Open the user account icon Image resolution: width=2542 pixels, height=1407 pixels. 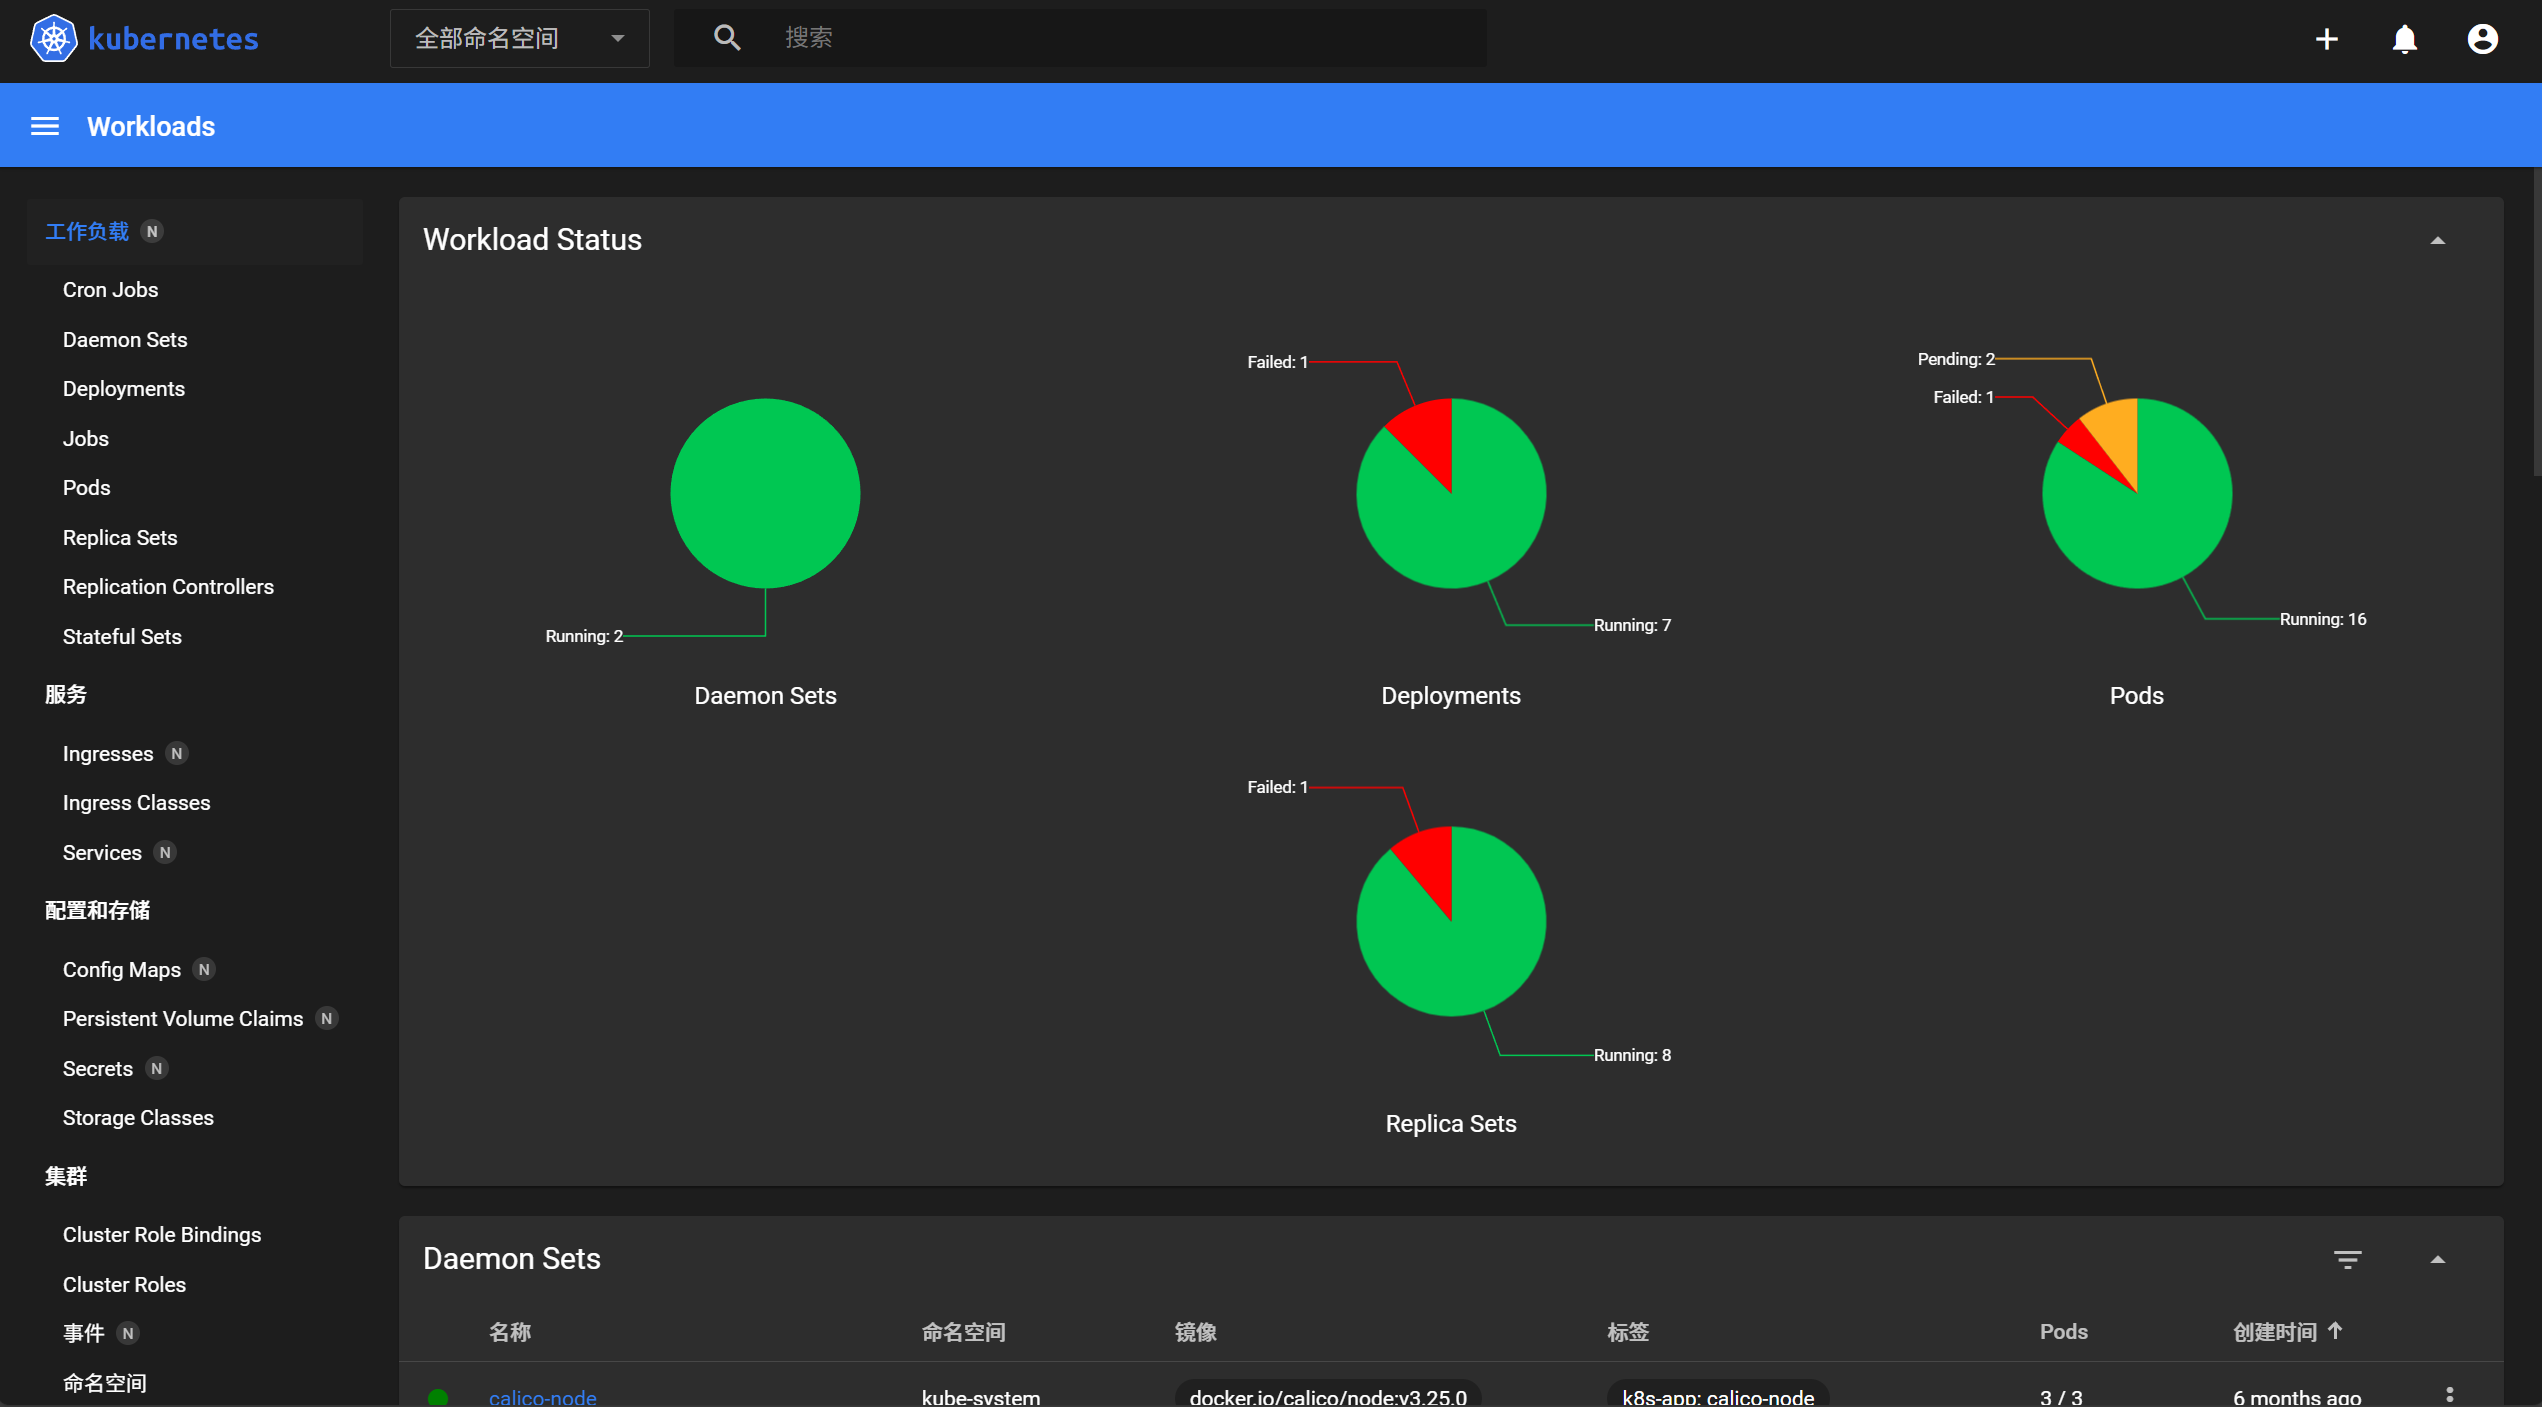(x=2482, y=39)
